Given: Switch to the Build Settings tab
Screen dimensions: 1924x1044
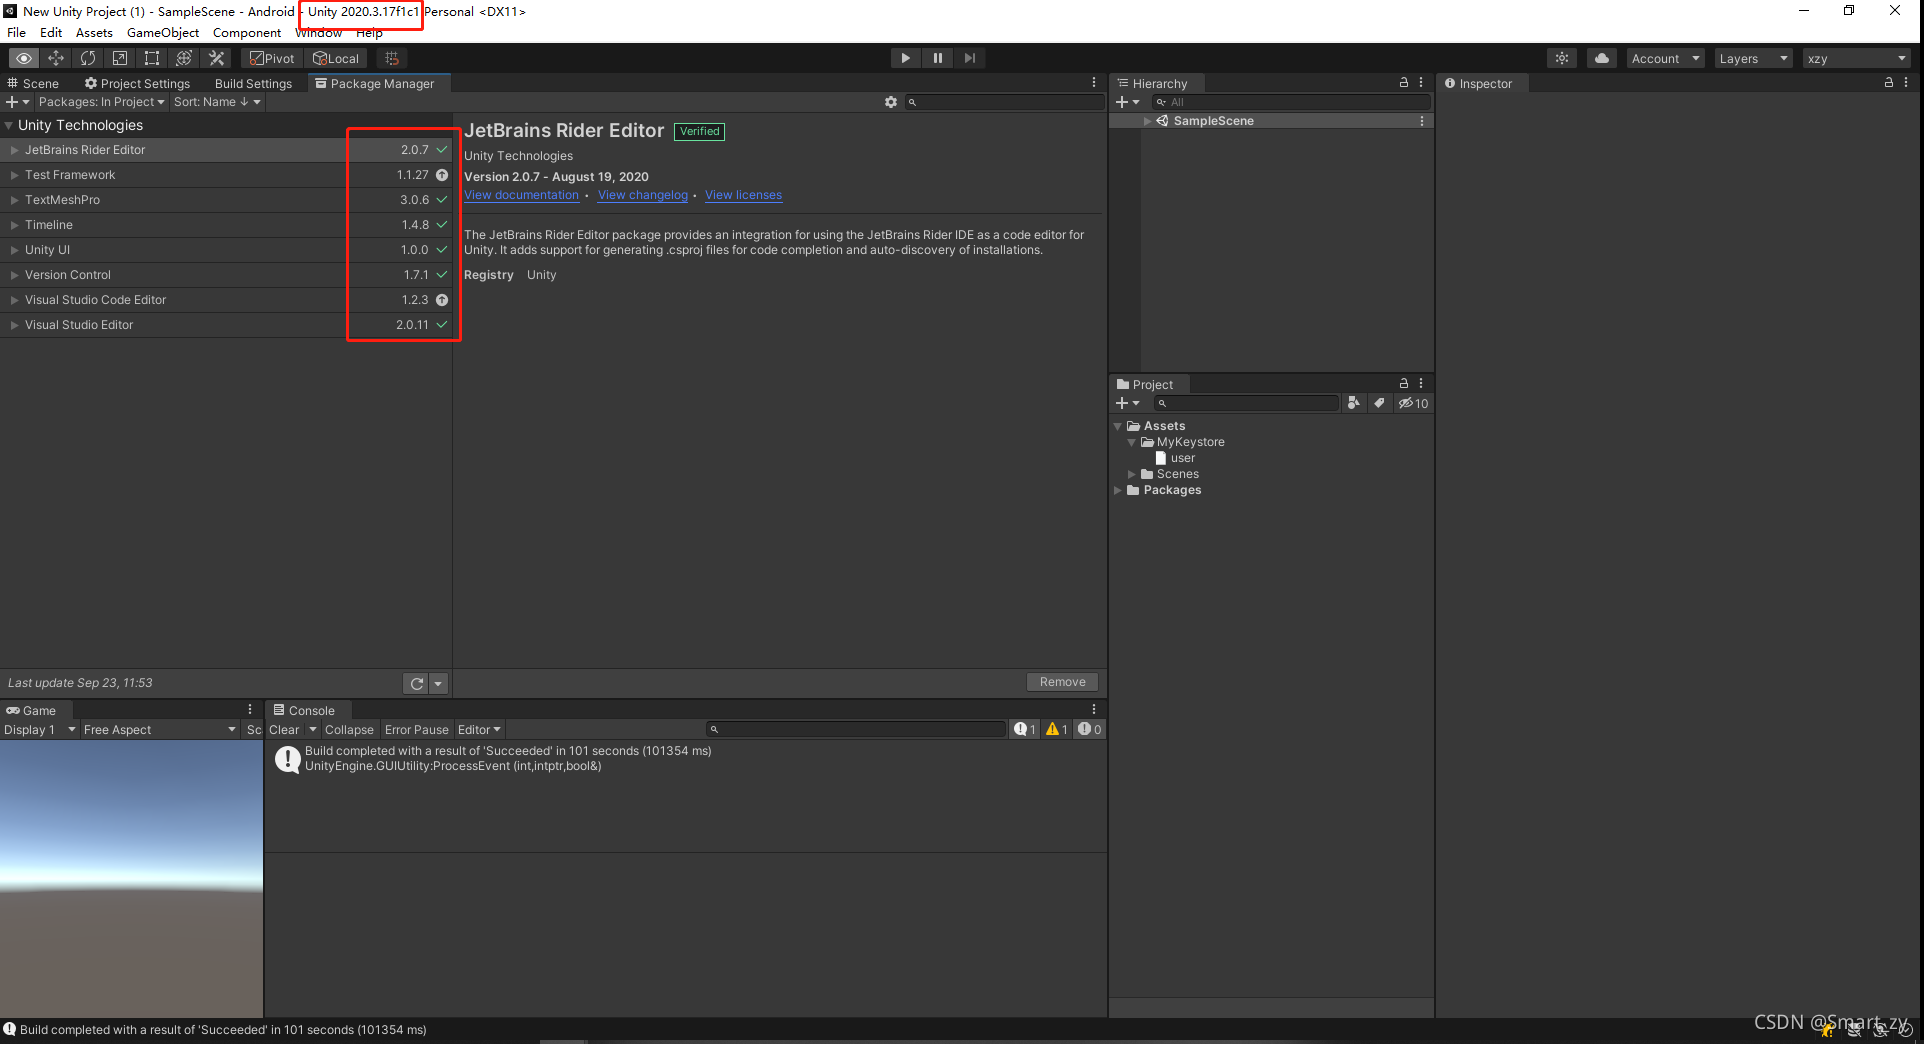Looking at the screenshot, I should click(253, 83).
